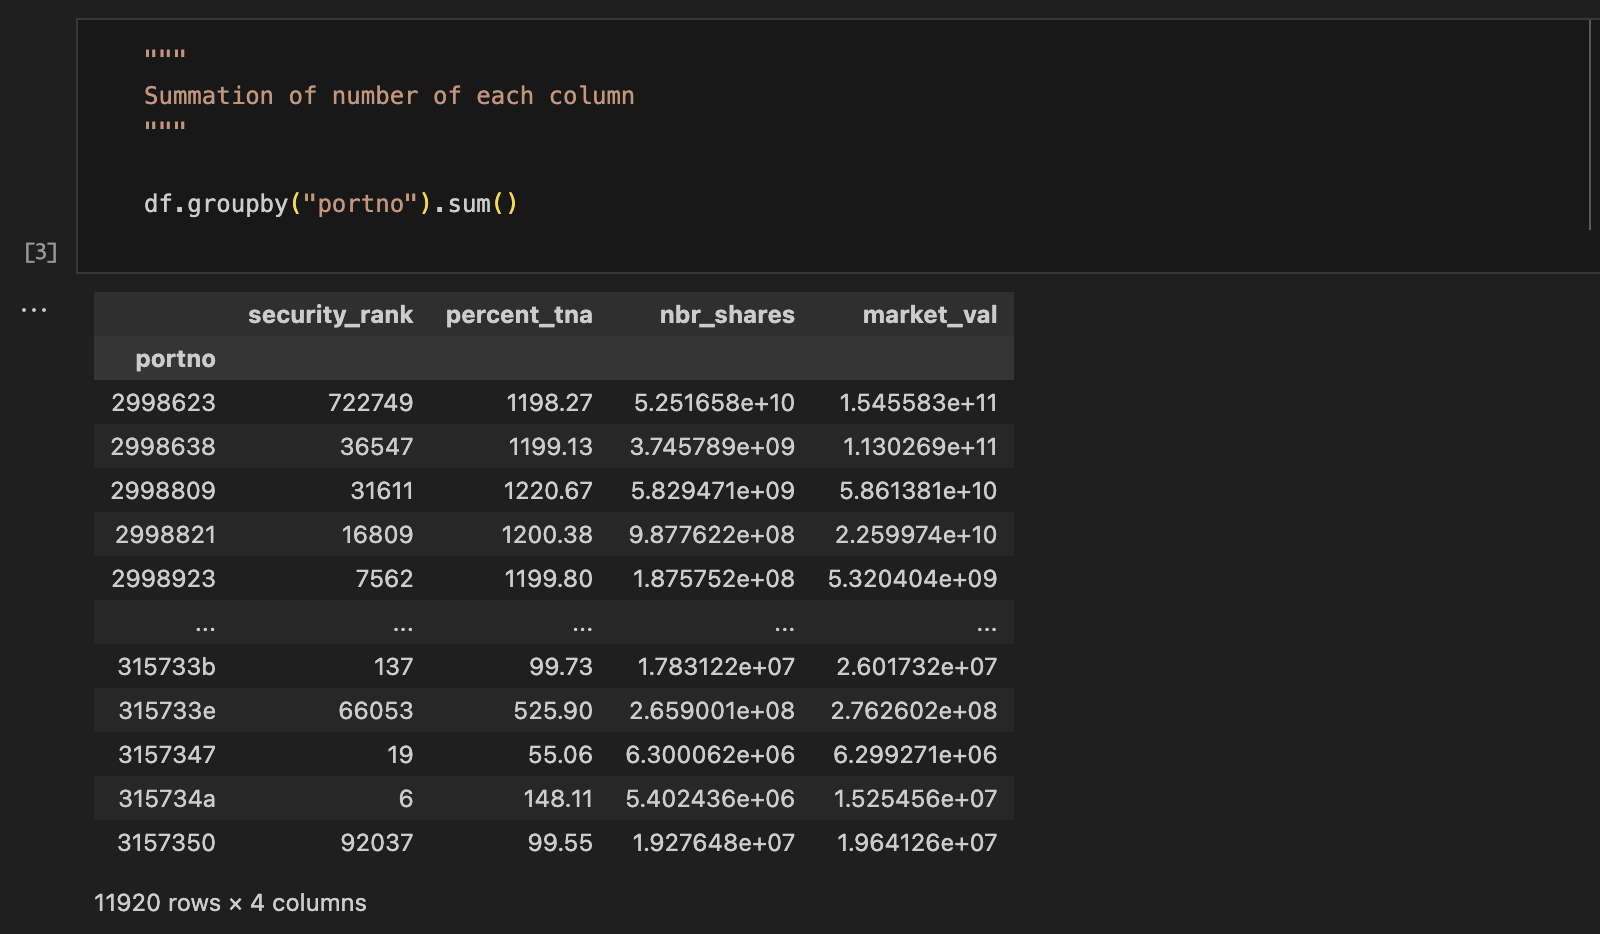This screenshot has height=934, width=1600.
Task: Click the nbr_shares column header
Action: [x=727, y=315]
